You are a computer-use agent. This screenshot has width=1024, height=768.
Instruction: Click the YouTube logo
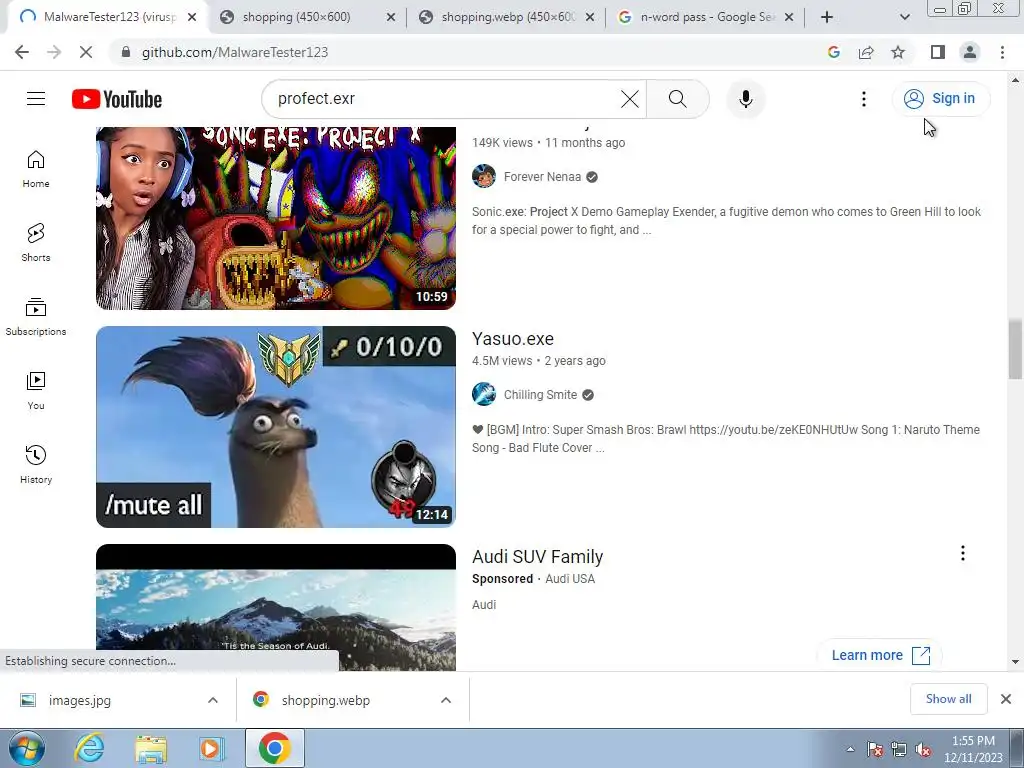click(x=117, y=99)
